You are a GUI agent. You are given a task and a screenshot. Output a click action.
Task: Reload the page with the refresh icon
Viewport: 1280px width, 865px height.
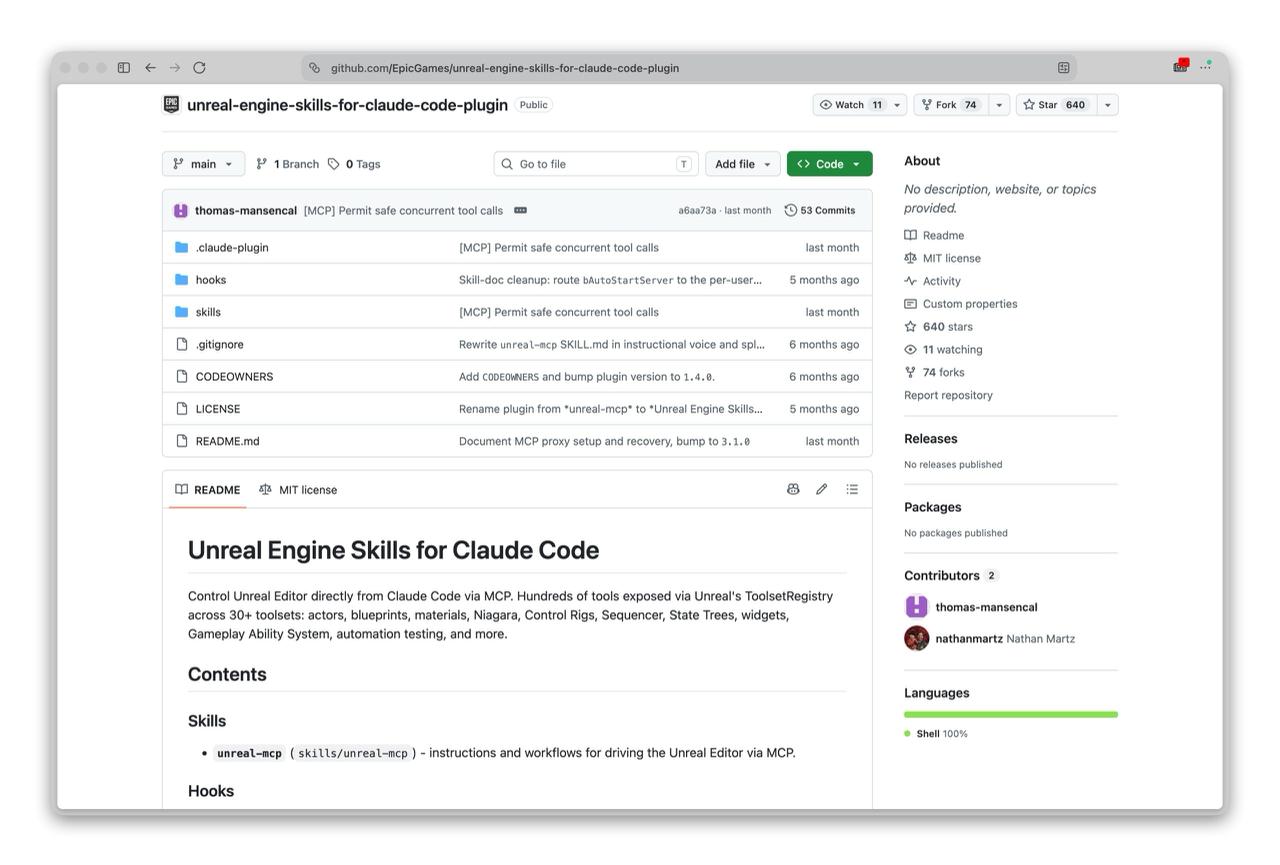tap(199, 68)
